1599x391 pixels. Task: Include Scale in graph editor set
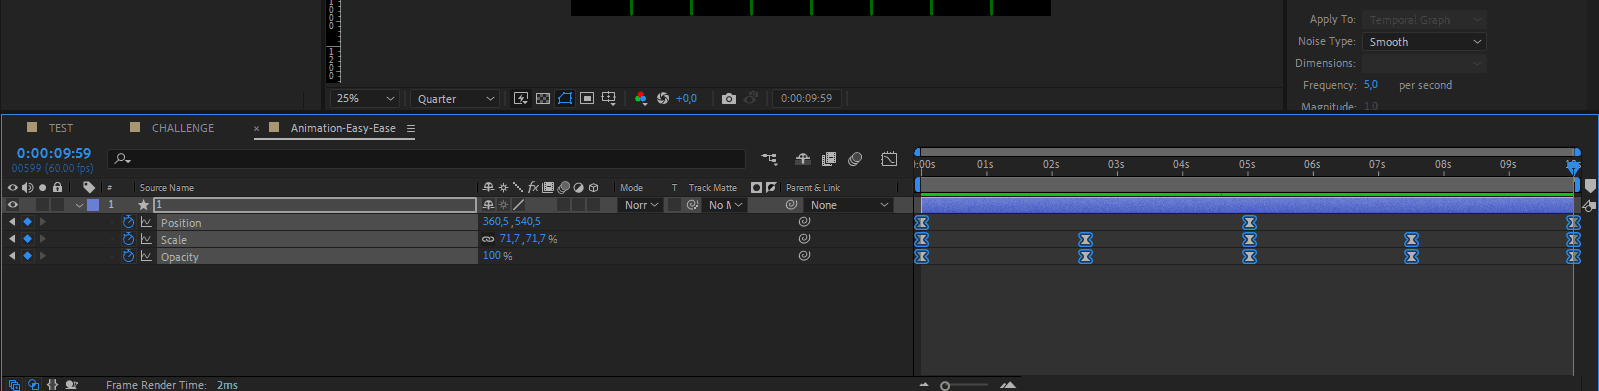[x=146, y=239]
